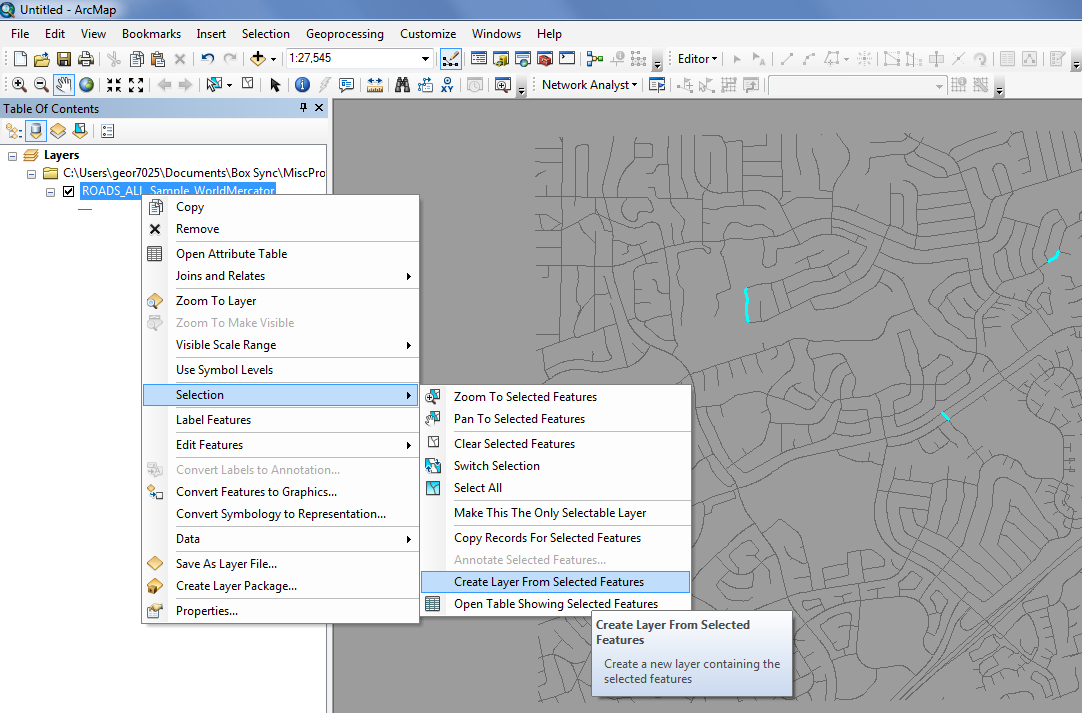1082x713 pixels.
Task: Select the Measure tool
Action: [373, 84]
